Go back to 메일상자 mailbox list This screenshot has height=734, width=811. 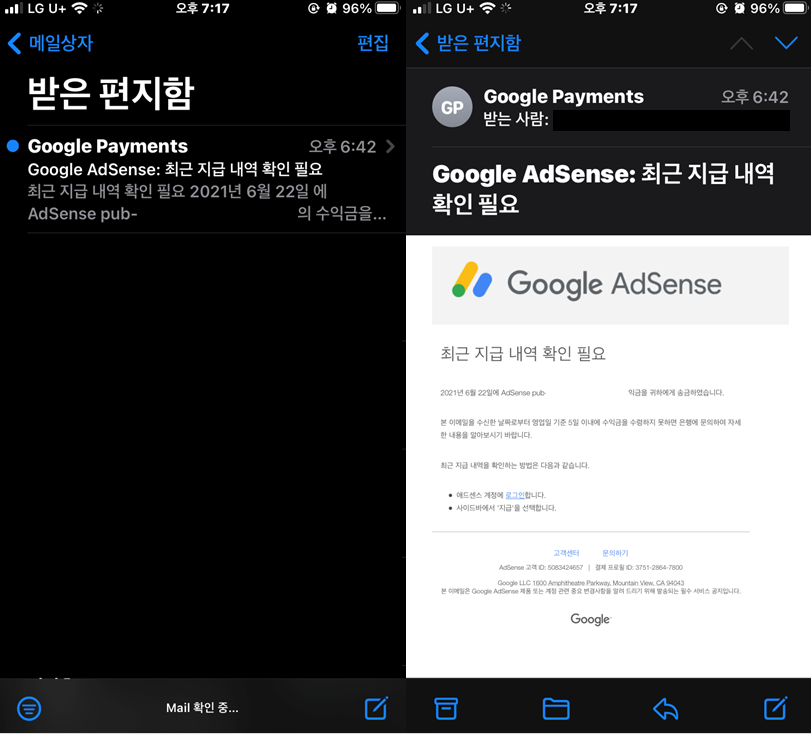50,43
